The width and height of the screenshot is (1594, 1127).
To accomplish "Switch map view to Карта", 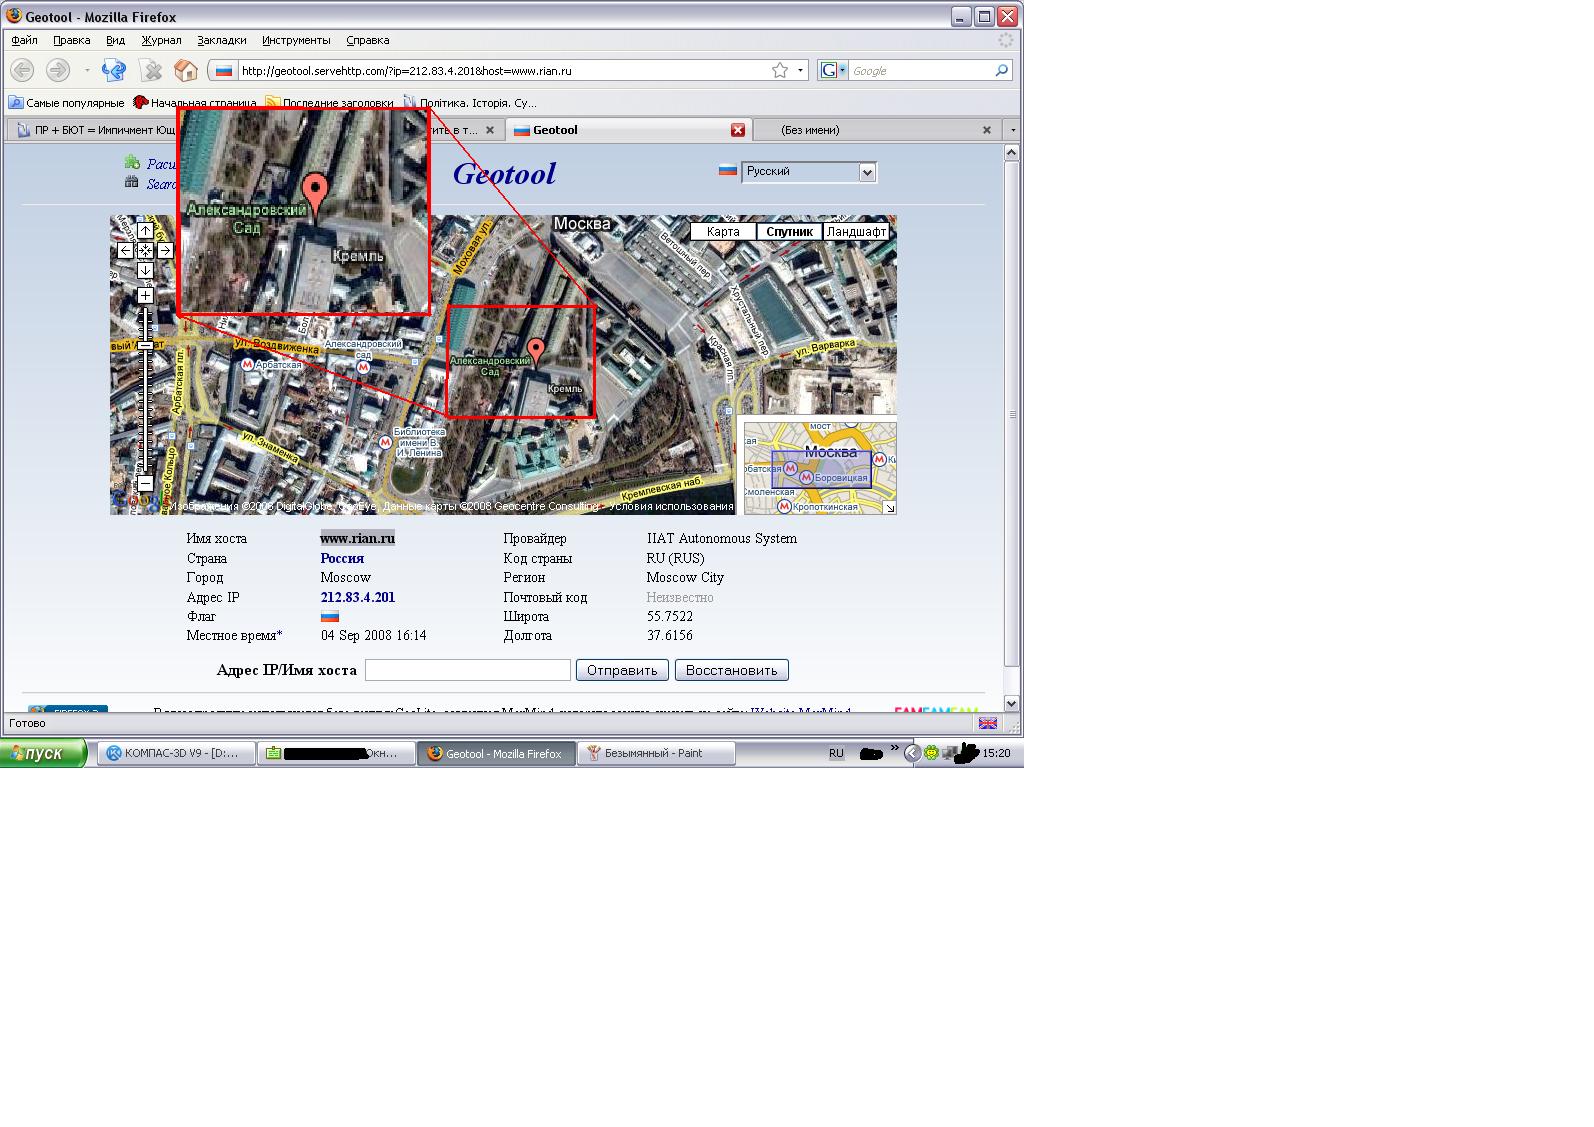I will pyautogui.click(x=723, y=232).
